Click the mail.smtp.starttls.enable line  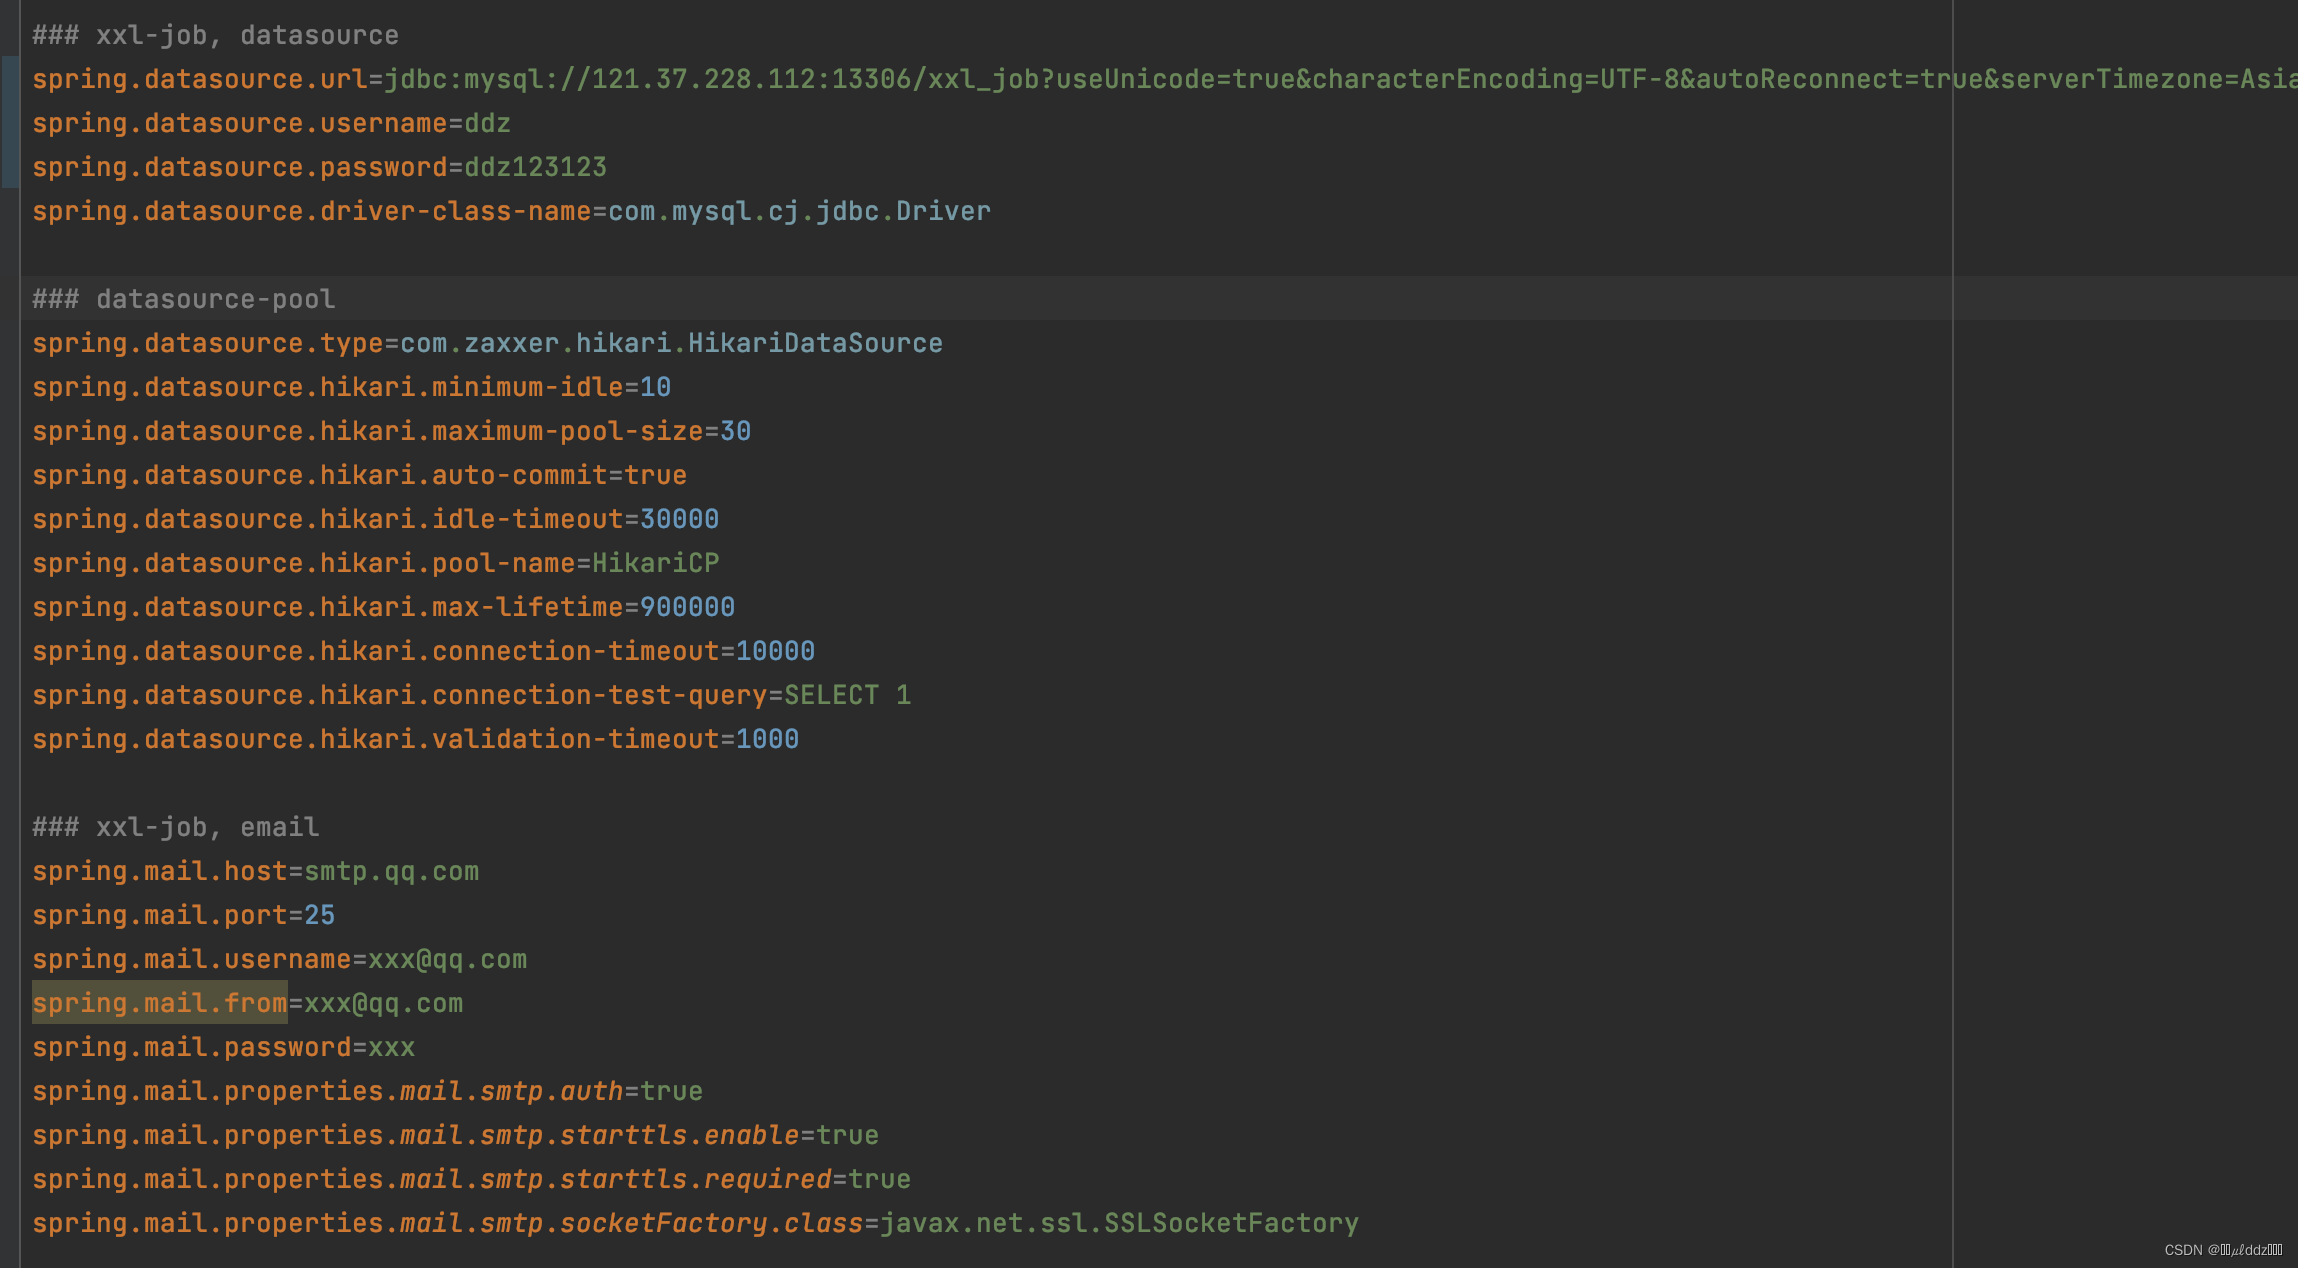click(x=455, y=1136)
